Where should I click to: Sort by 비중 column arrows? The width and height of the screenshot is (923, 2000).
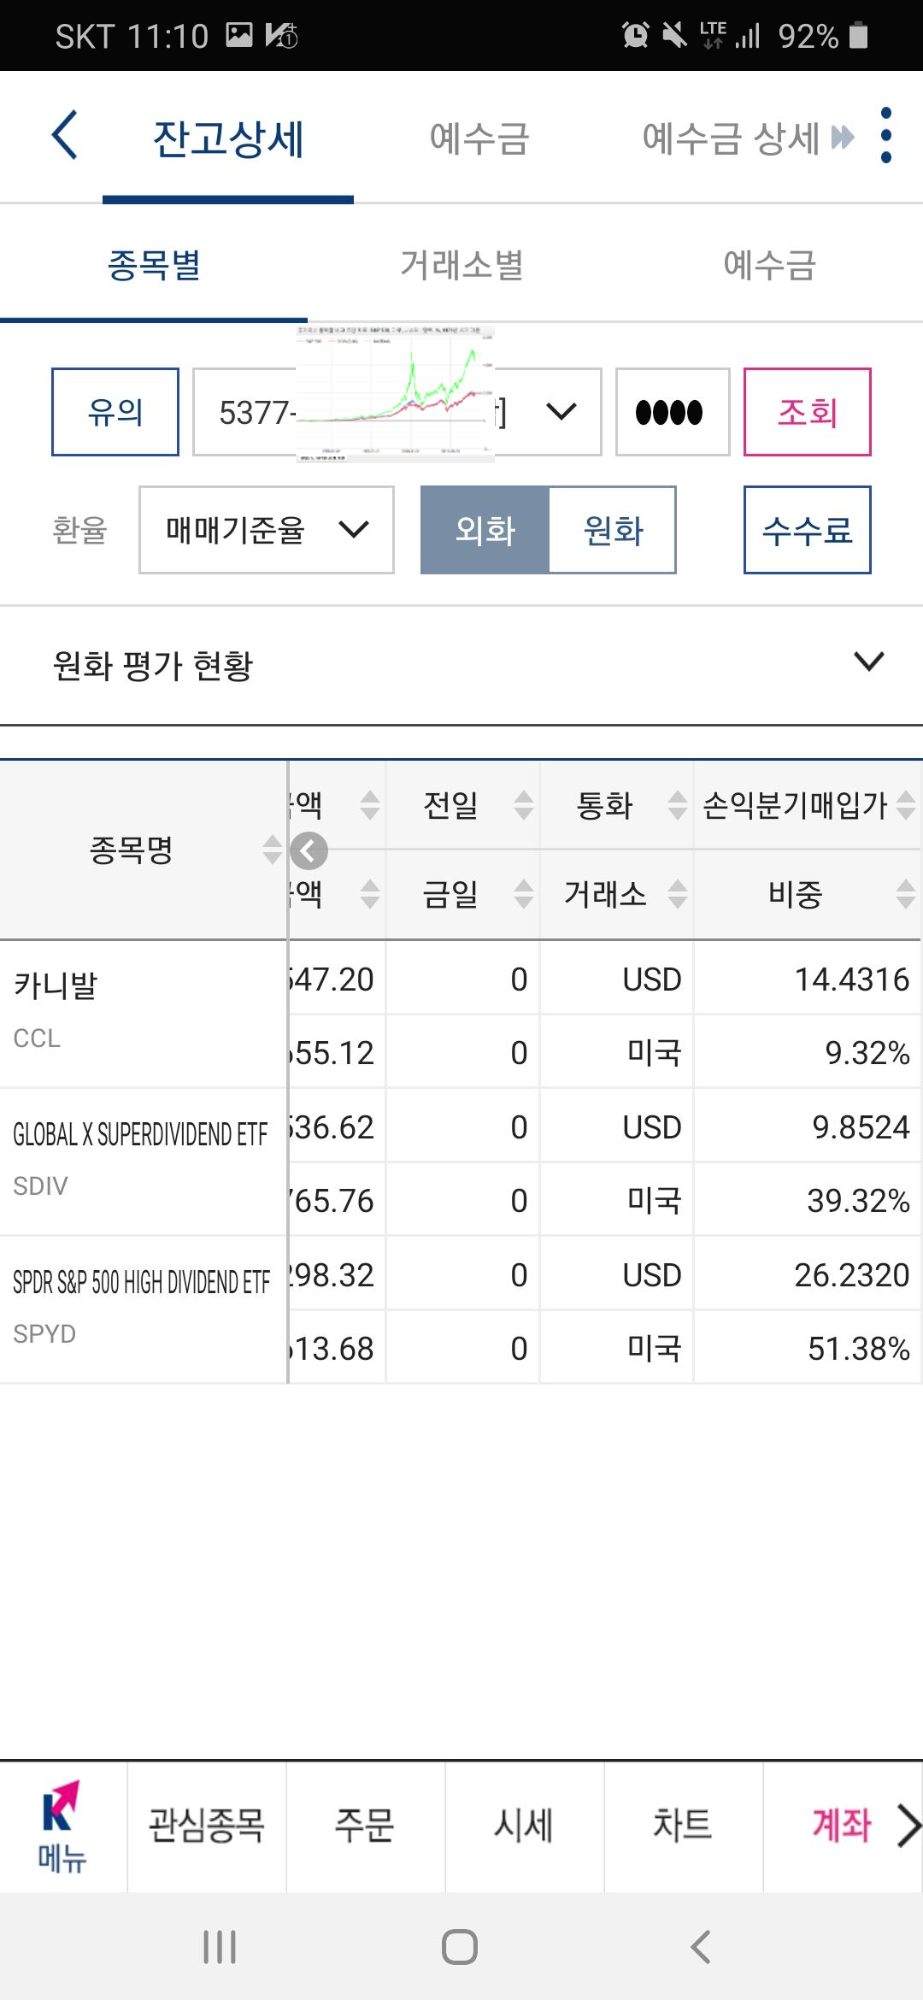(x=905, y=893)
